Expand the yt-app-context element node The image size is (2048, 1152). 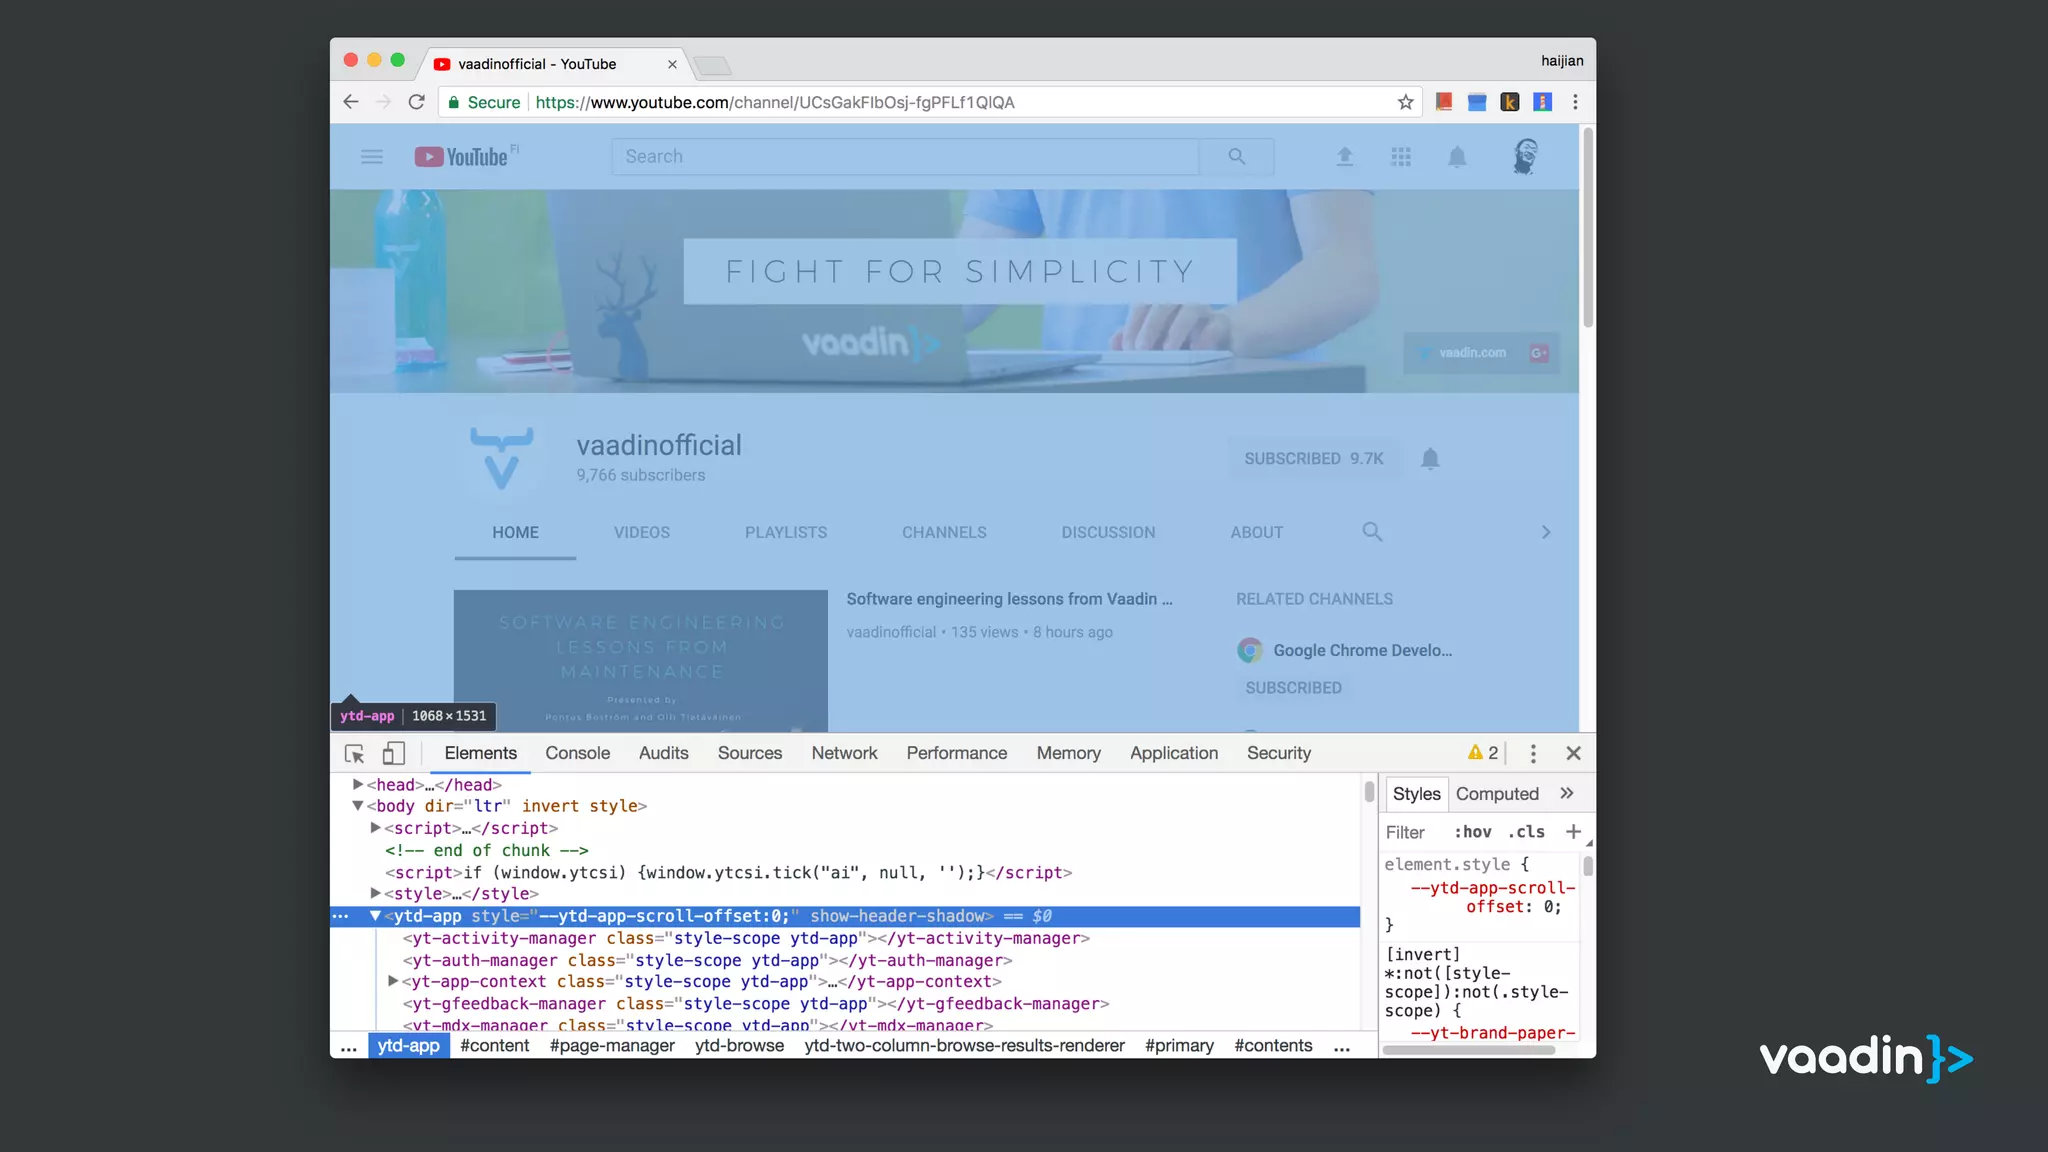click(x=393, y=982)
